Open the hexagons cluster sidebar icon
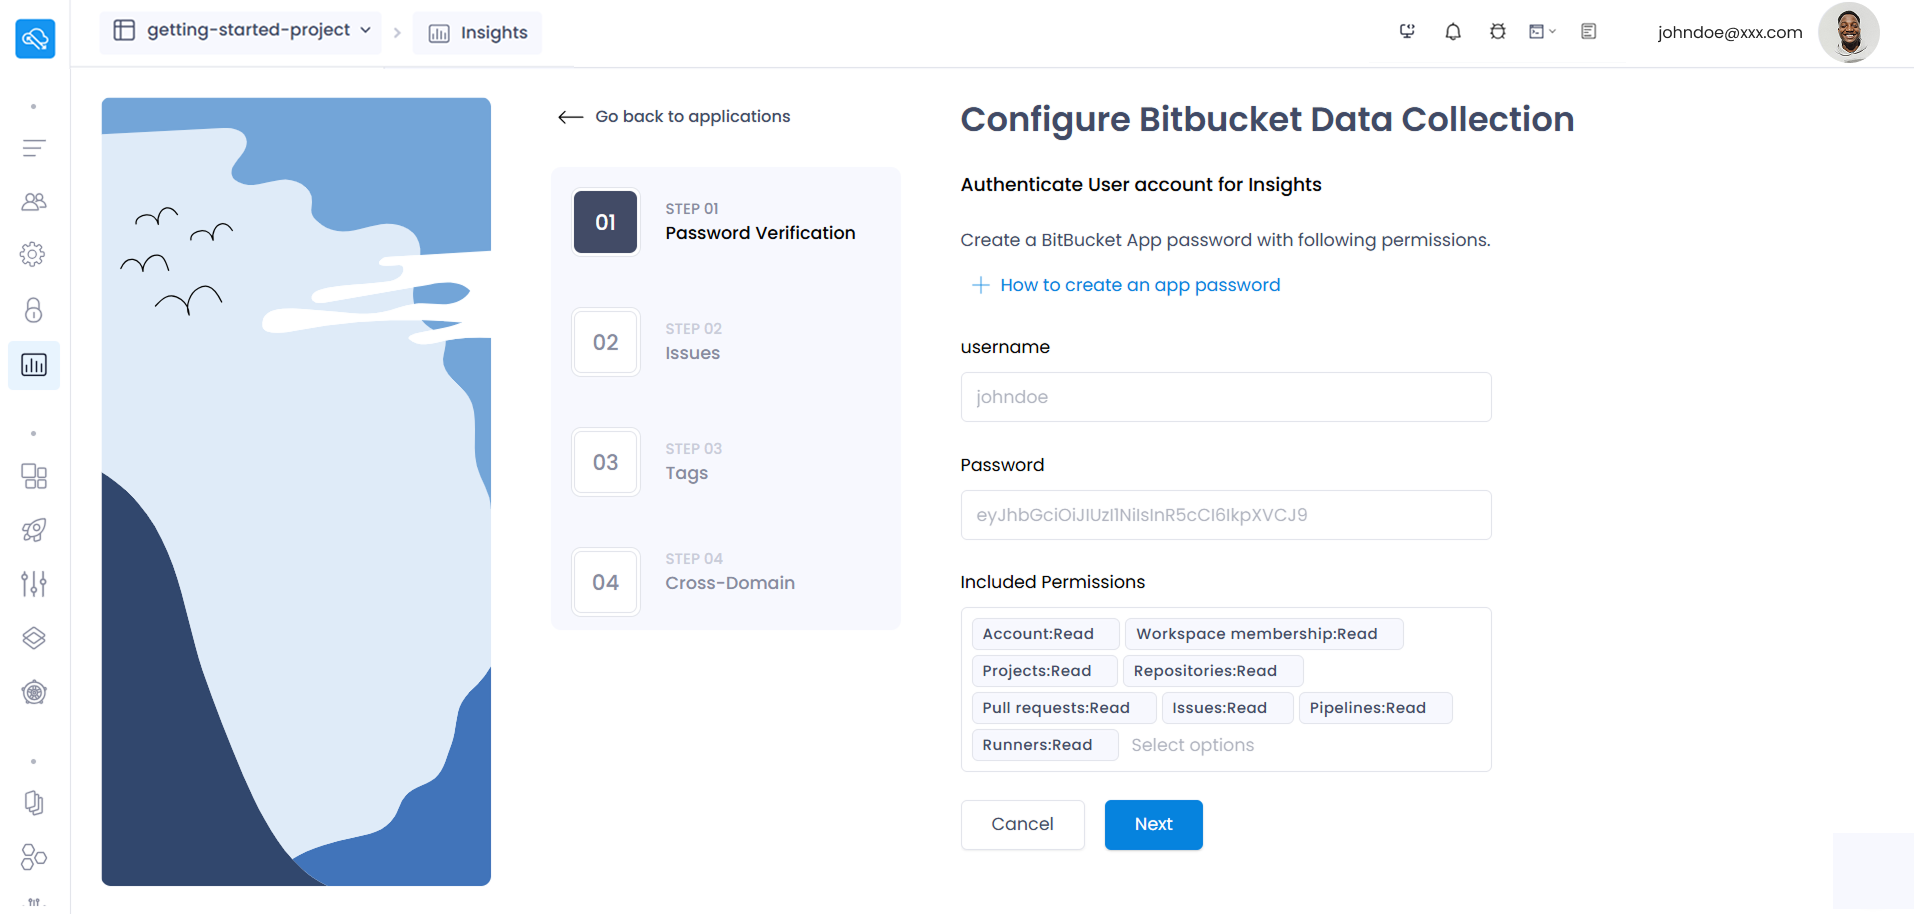The image size is (1914, 914). pos(34,857)
